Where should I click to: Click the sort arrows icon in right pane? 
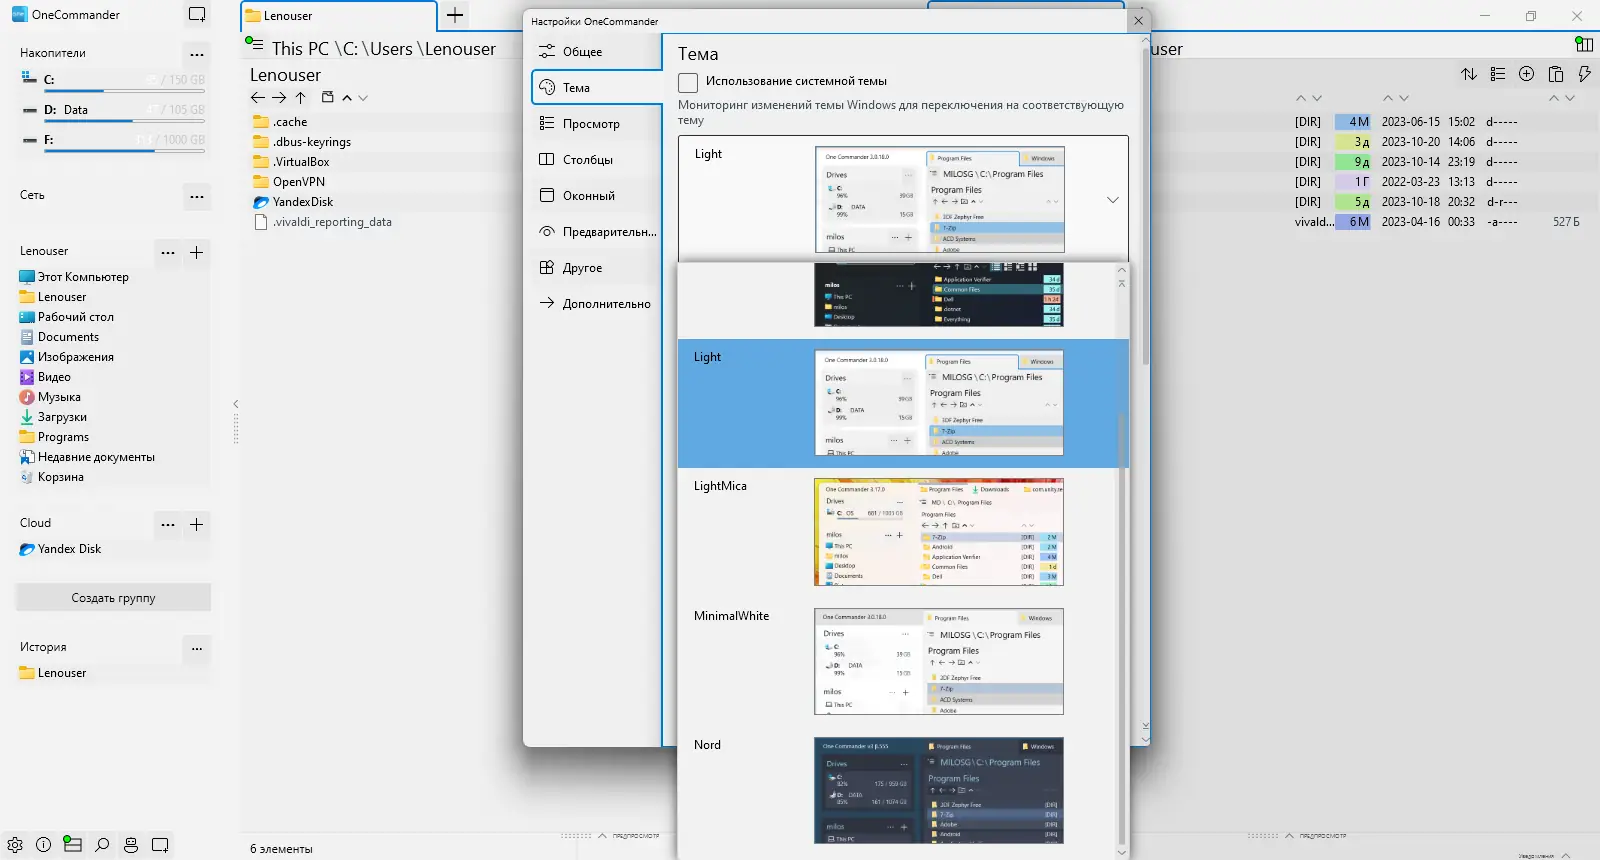click(1469, 74)
